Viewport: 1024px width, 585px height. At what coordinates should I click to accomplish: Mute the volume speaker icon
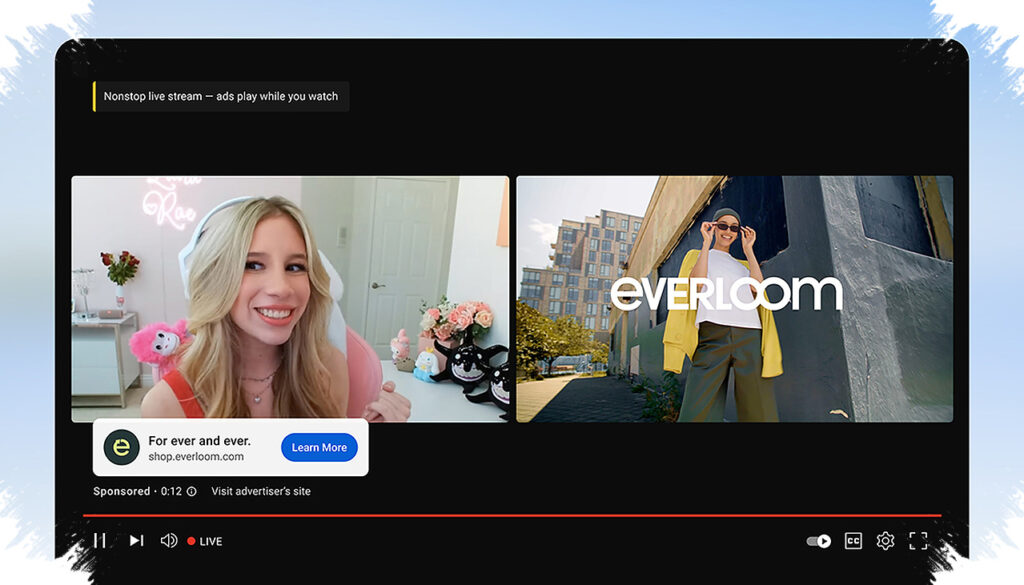click(168, 541)
